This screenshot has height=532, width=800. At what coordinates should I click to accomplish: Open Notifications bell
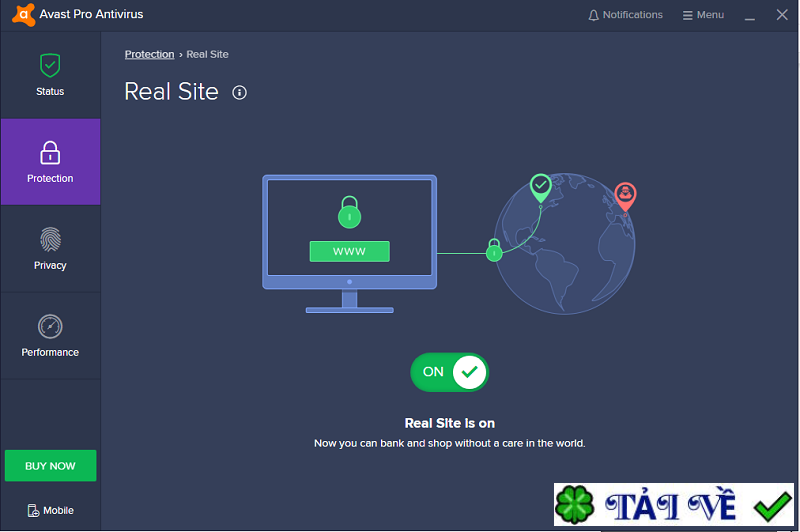click(625, 15)
